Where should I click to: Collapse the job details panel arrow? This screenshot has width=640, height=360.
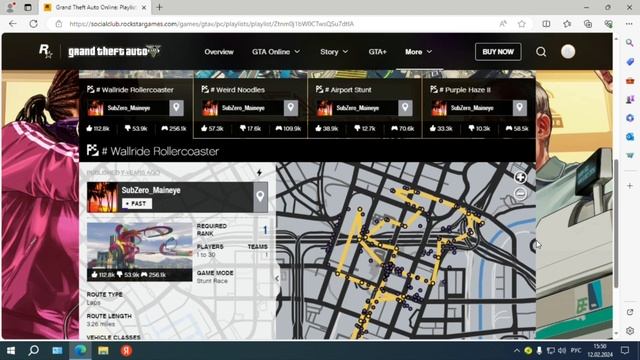point(277,278)
